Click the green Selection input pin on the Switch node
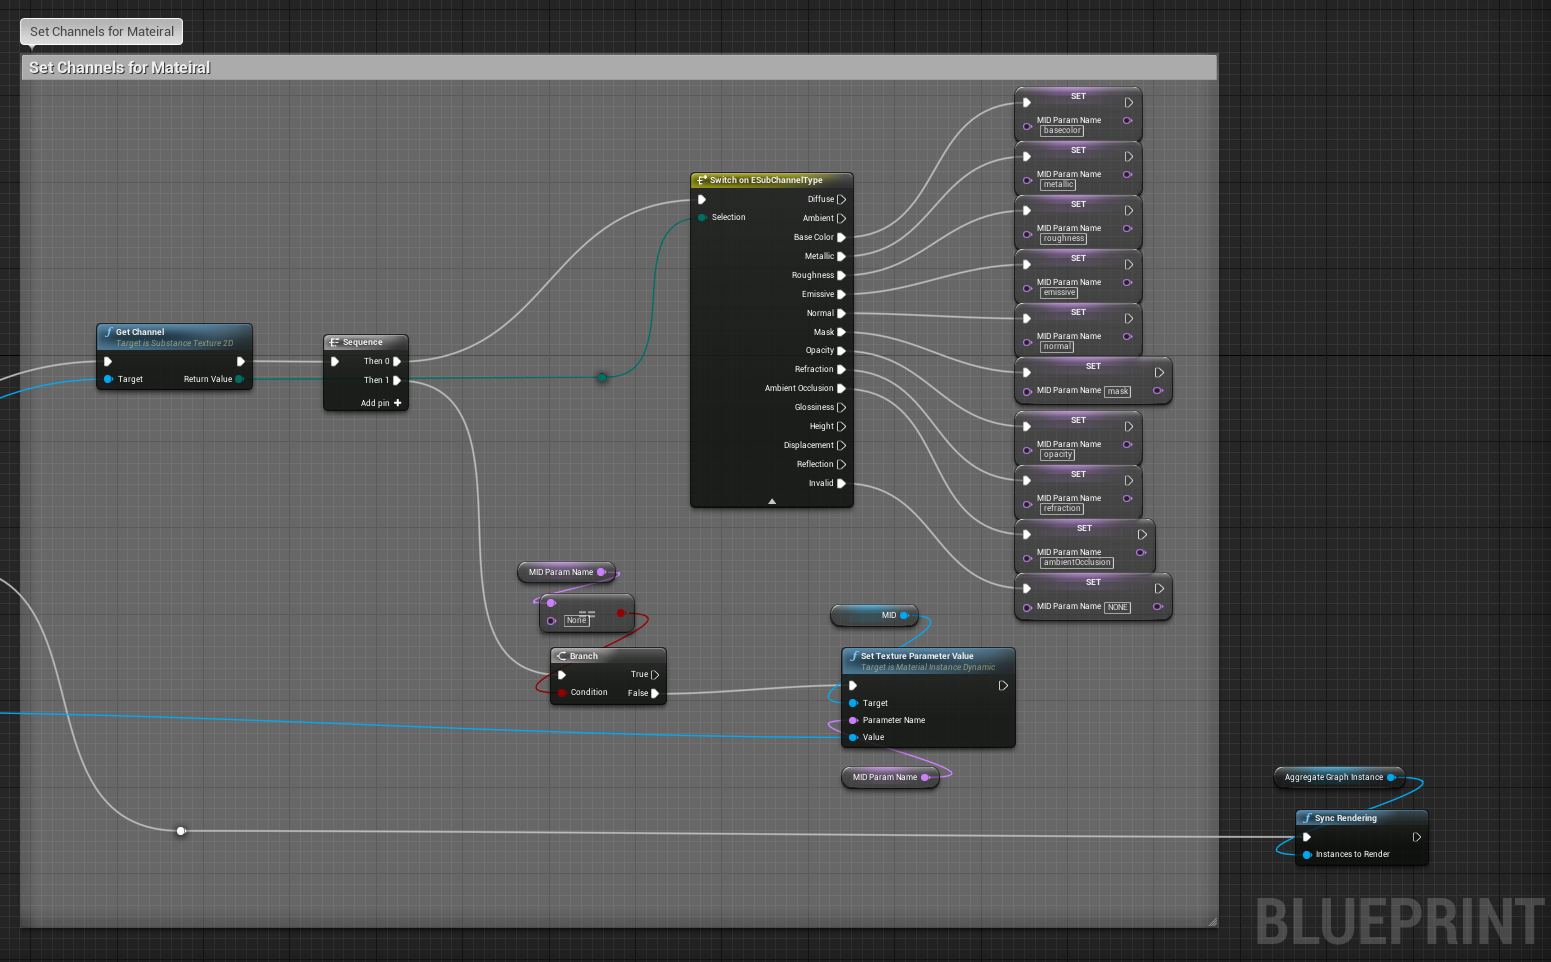1551x962 pixels. [700, 217]
